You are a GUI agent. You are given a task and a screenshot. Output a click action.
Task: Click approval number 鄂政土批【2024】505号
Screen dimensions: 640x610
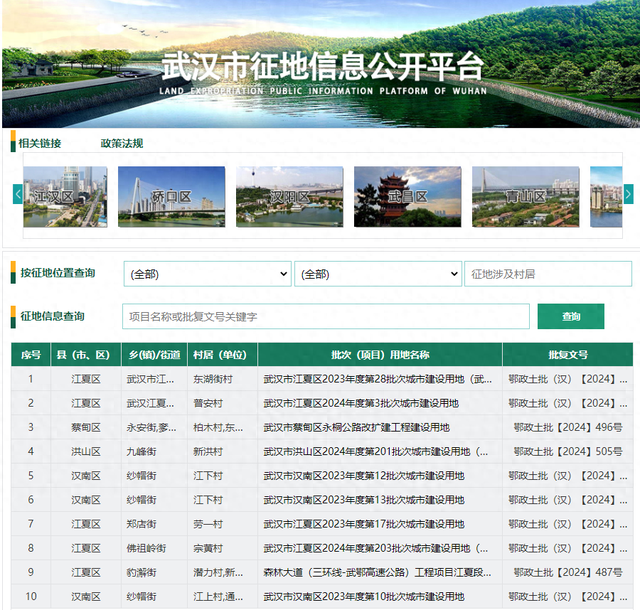(x=568, y=452)
